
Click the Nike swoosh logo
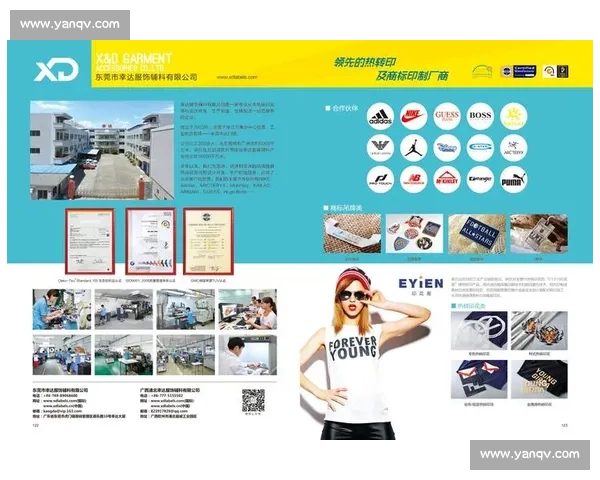(413, 117)
